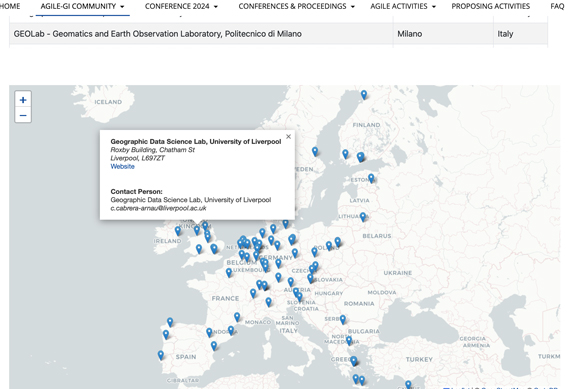Expand Conference 2024 dropdown menu
The height and width of the screenshot is (389, 585).
click(181, 6)
